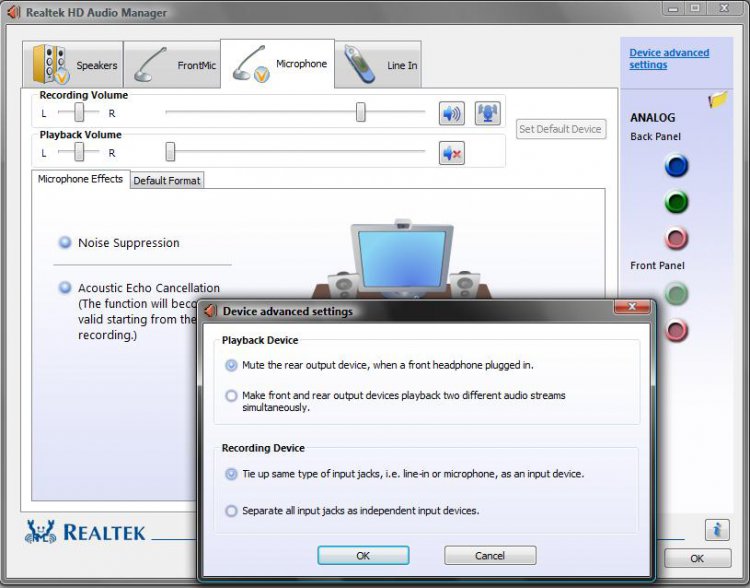The image size is (750, 588).
Task: Mute the recording volume speaker icon
Action: (452, 114)
